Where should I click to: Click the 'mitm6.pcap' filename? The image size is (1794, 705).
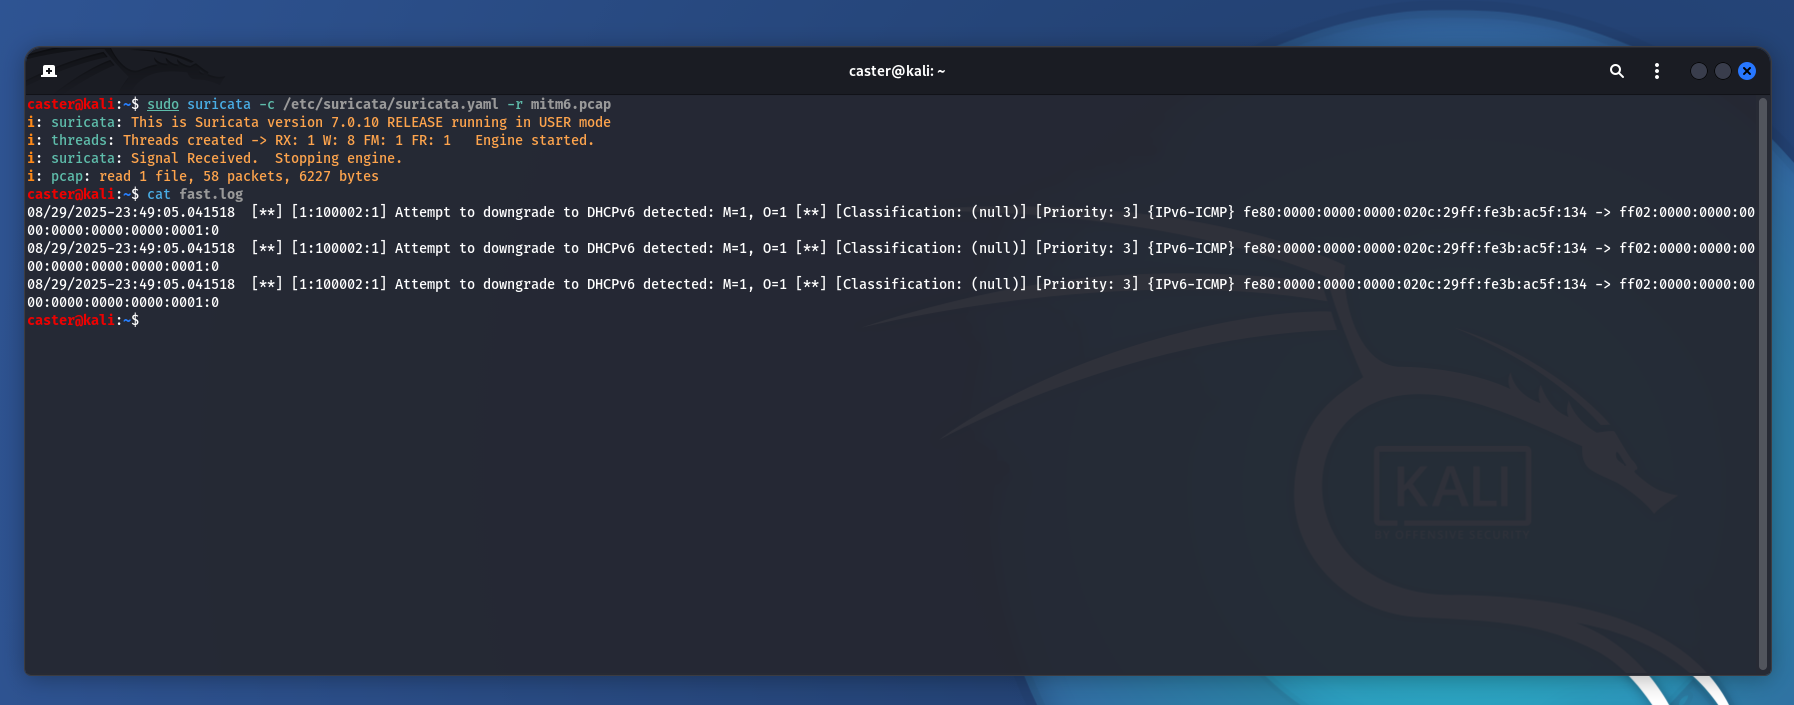[x=571, y=104]
